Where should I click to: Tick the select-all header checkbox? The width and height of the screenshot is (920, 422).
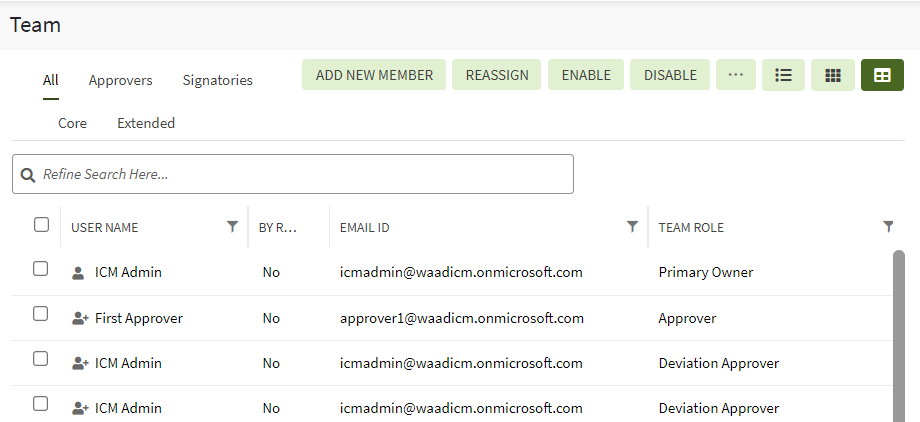pos(41,225)
